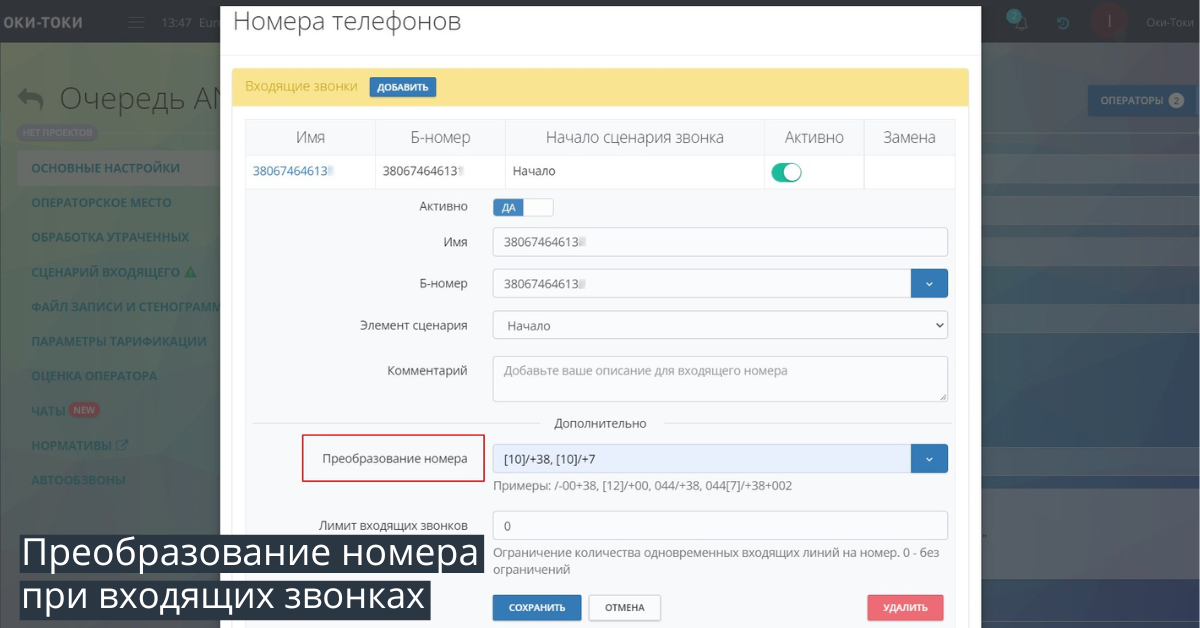Viewport: 1200px width, 628px height.
Task: Delete the number via УДАЛИТЬ
Action: click(905, 607)
